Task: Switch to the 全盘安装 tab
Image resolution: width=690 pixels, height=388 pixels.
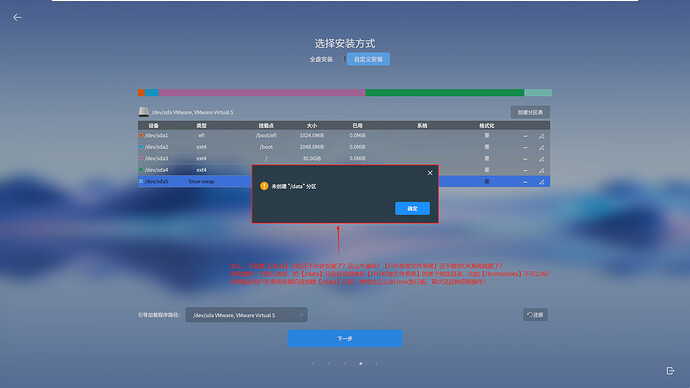Action: tap(321, 59)
